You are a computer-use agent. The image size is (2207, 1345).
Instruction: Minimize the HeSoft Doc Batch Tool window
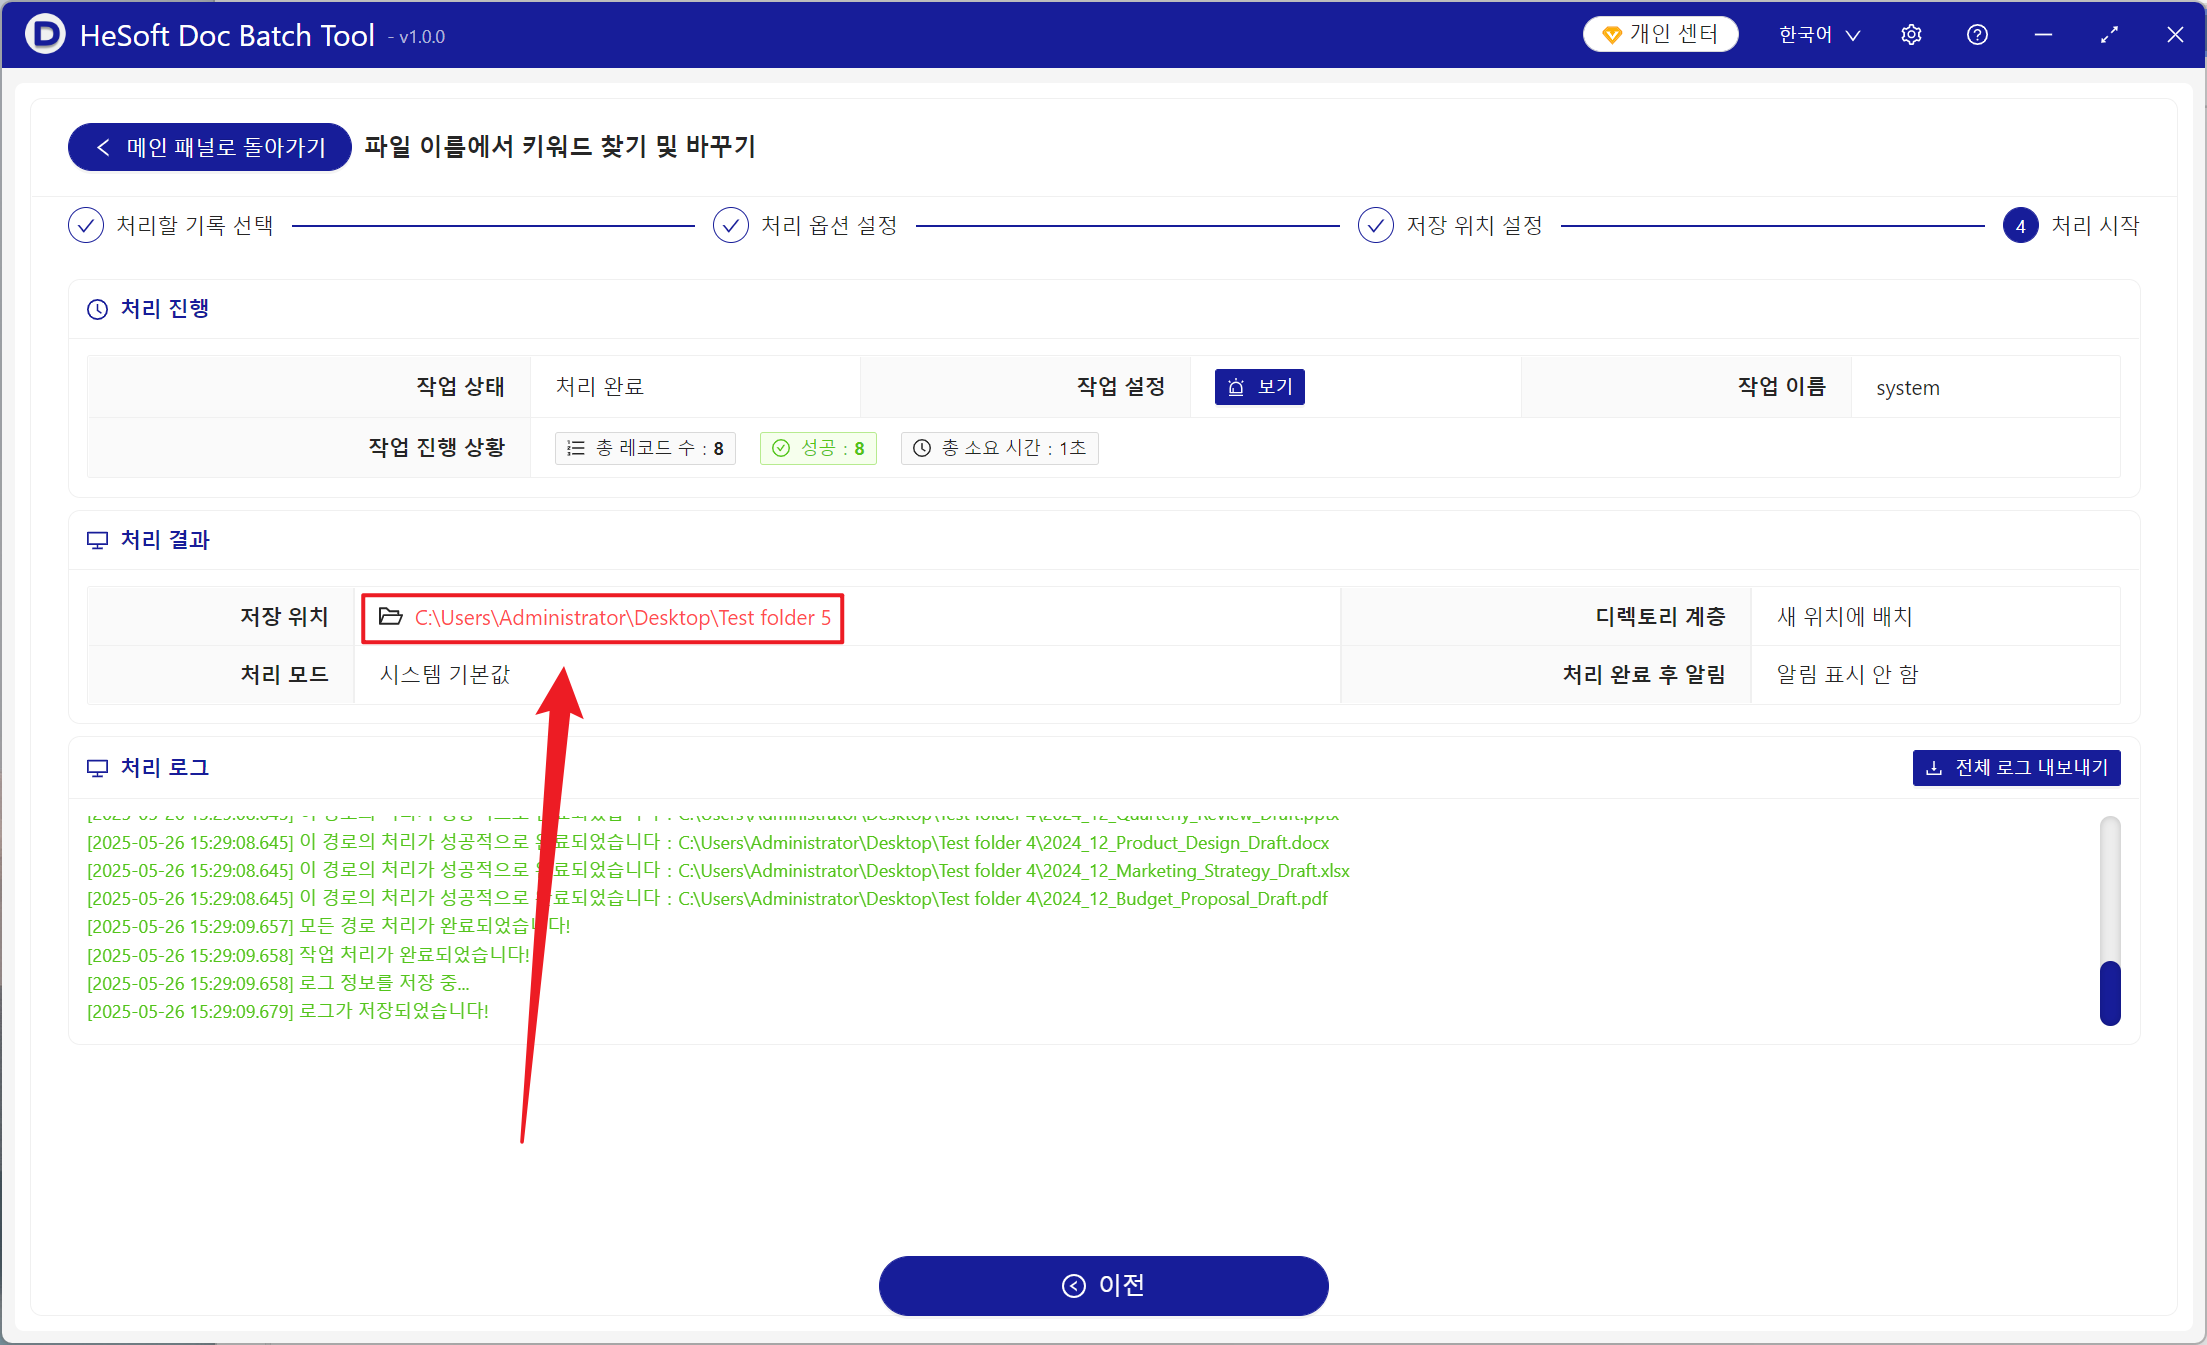coord(2043,35)
